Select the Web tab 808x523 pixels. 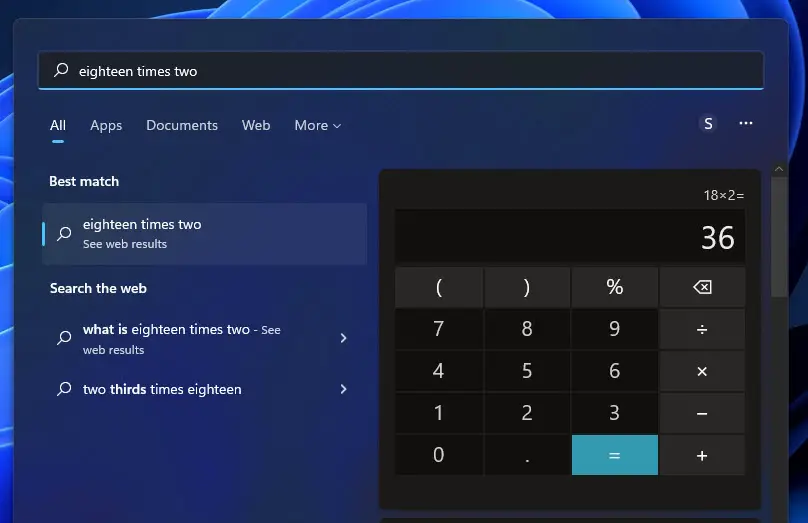coord(256,125)
